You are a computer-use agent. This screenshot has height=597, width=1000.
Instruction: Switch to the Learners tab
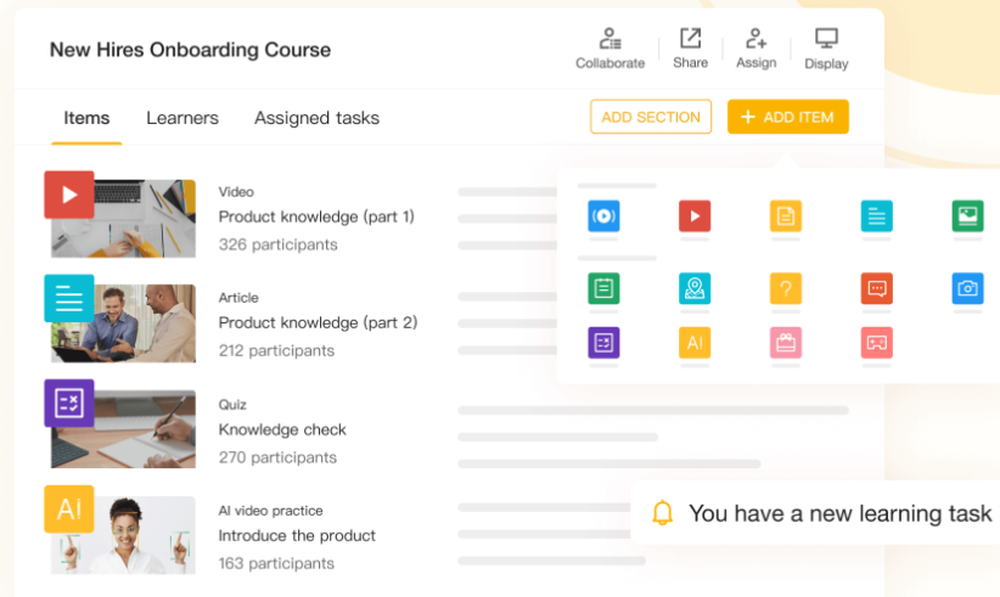182,118
